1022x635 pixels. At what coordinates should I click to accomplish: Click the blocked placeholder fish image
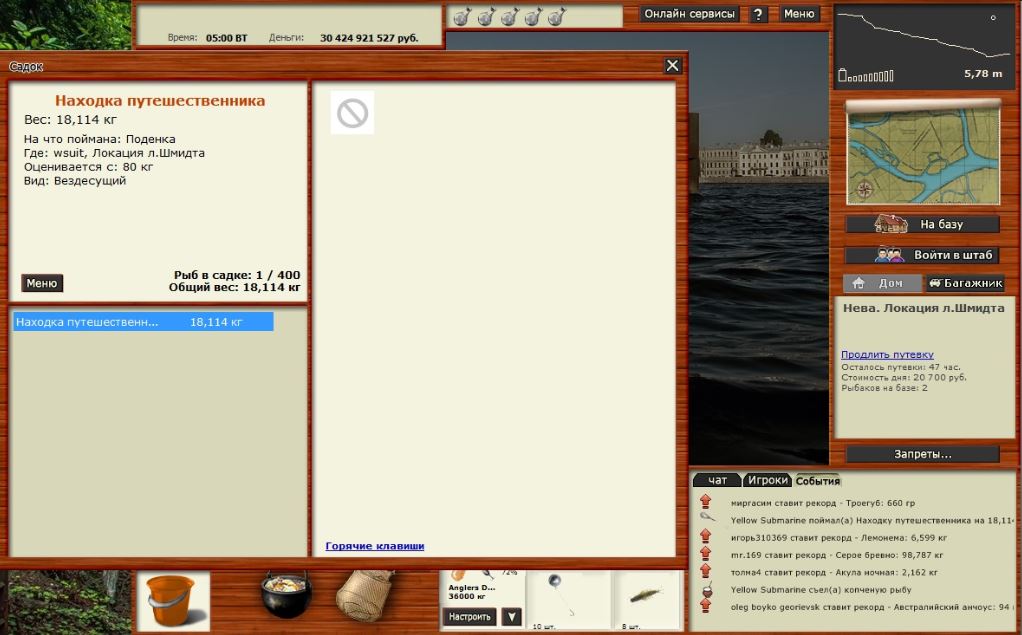352,113
